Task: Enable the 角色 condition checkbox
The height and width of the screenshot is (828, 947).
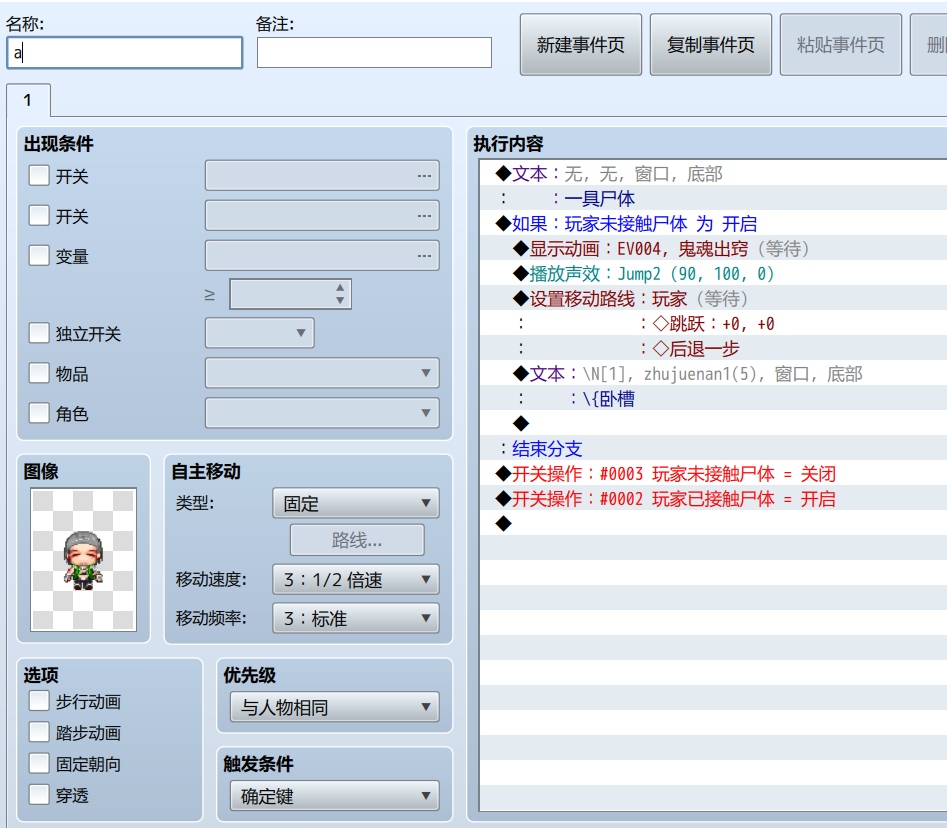Action: click(x=39, y=413)
